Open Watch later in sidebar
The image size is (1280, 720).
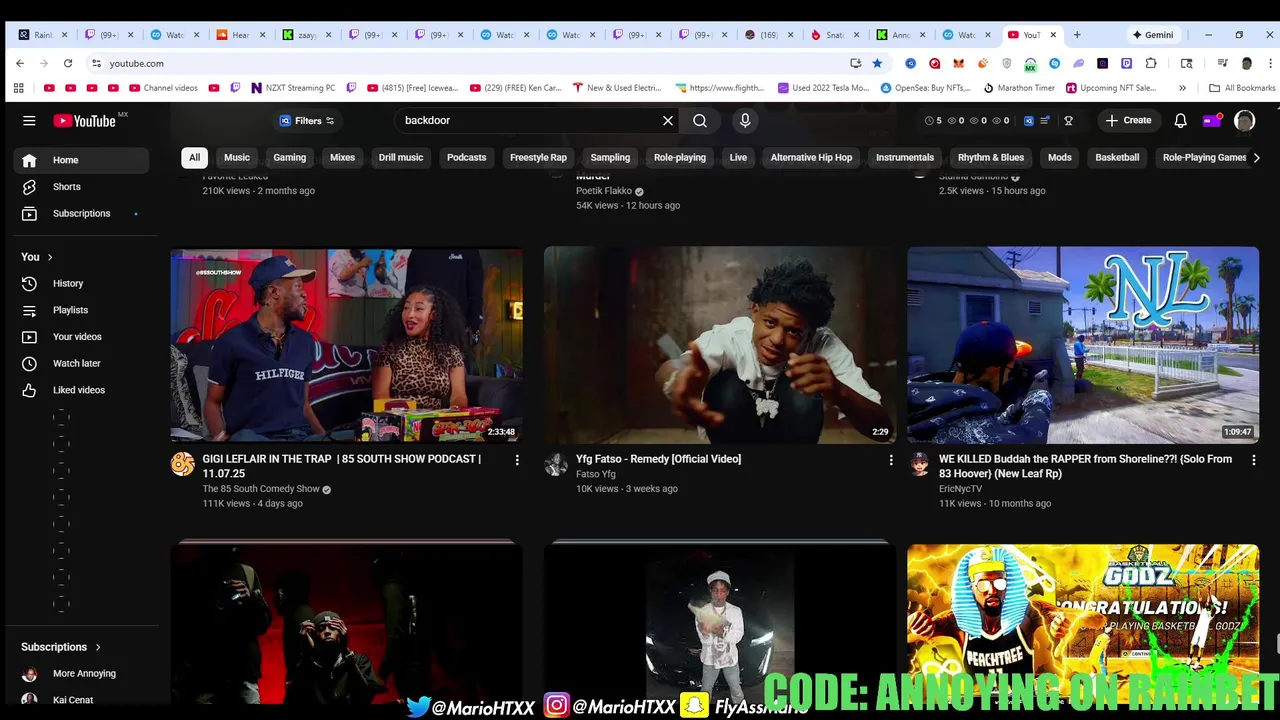82,363
